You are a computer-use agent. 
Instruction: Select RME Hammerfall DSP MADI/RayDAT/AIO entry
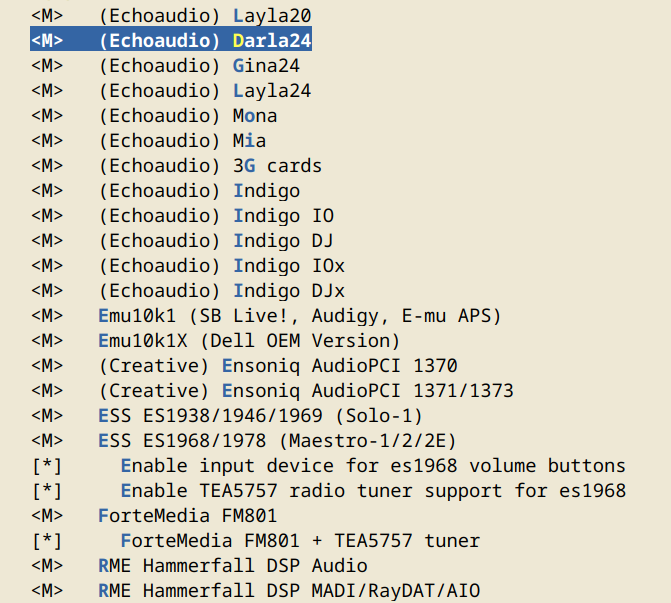click(x=288, y=591)
